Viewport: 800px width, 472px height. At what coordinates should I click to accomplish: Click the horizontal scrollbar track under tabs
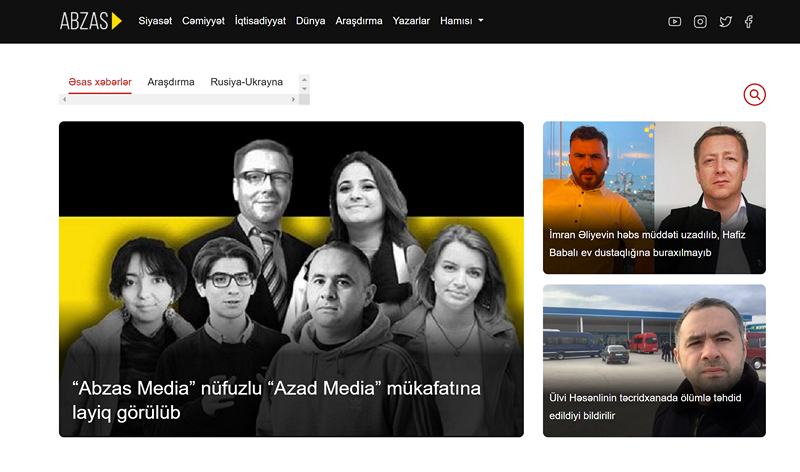[179, 100]
